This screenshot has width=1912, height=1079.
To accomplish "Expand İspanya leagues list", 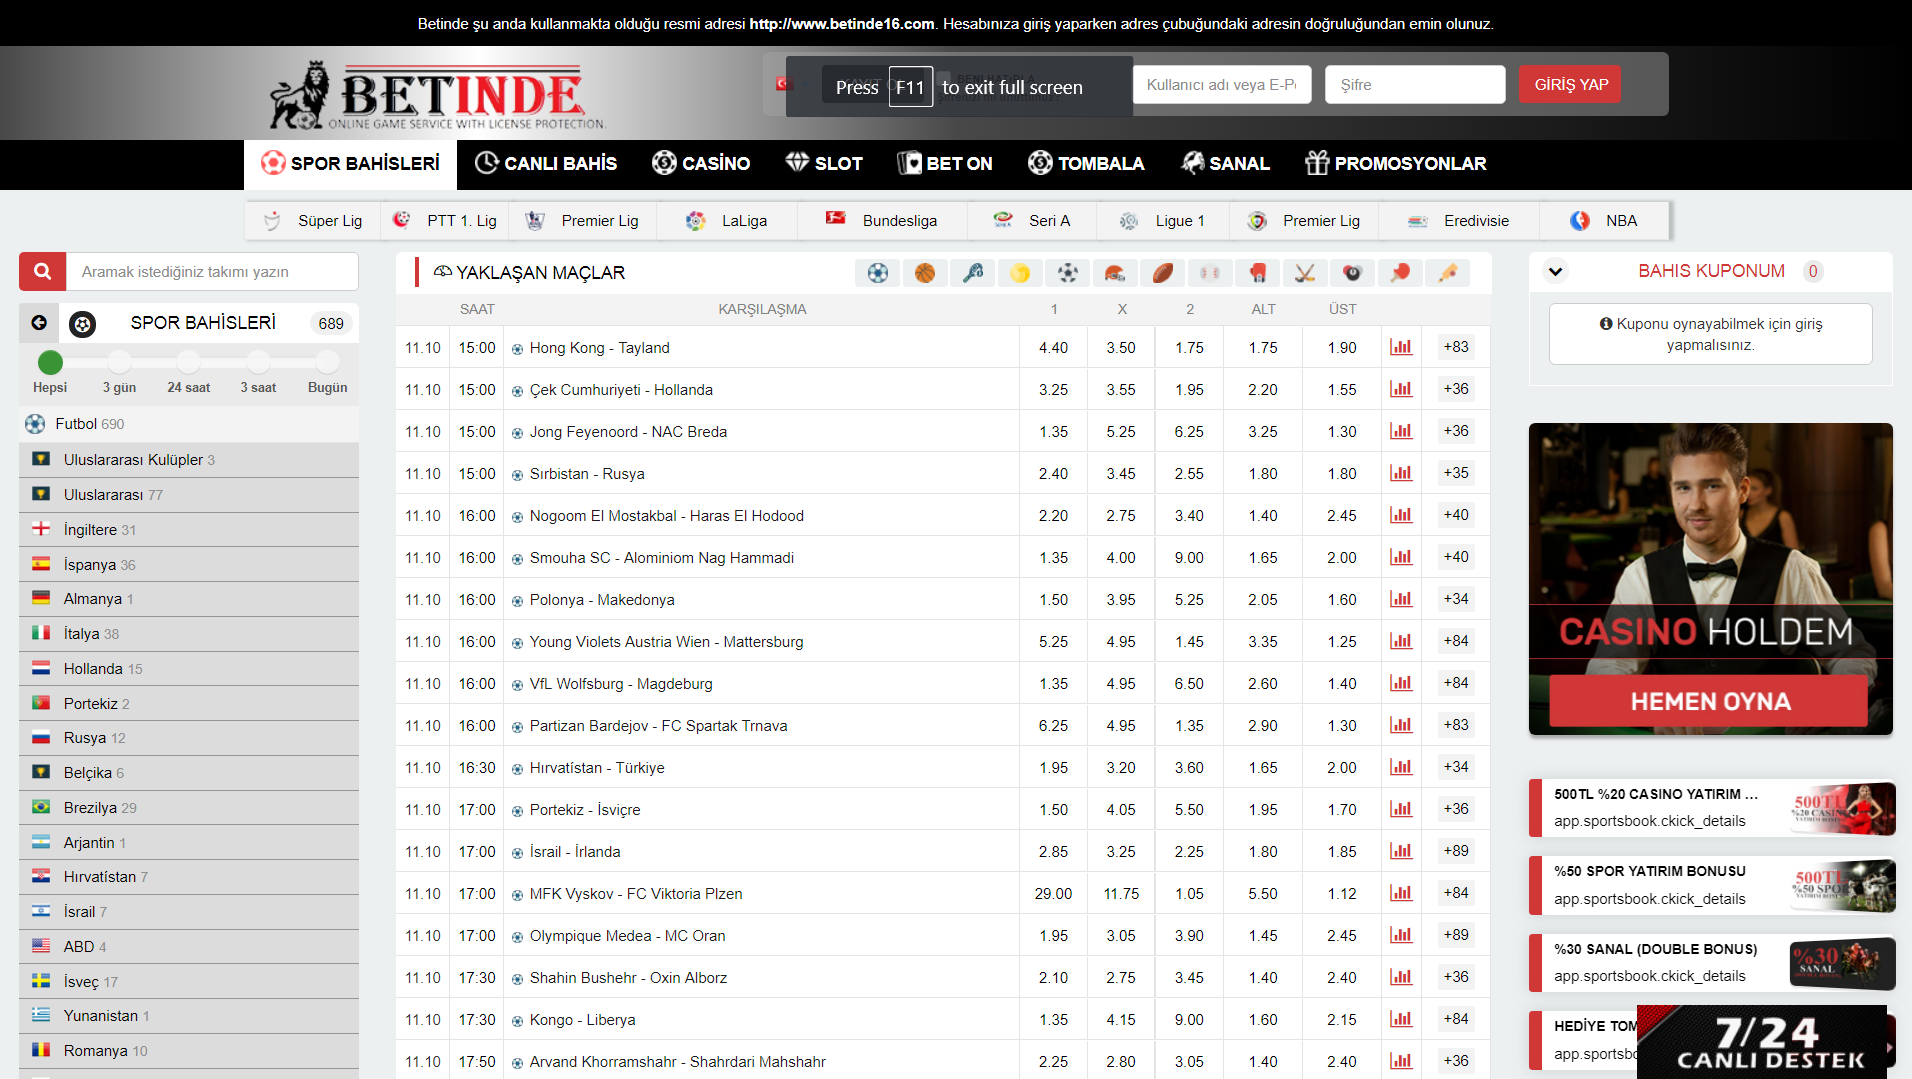I will click(x=189, y=565).
